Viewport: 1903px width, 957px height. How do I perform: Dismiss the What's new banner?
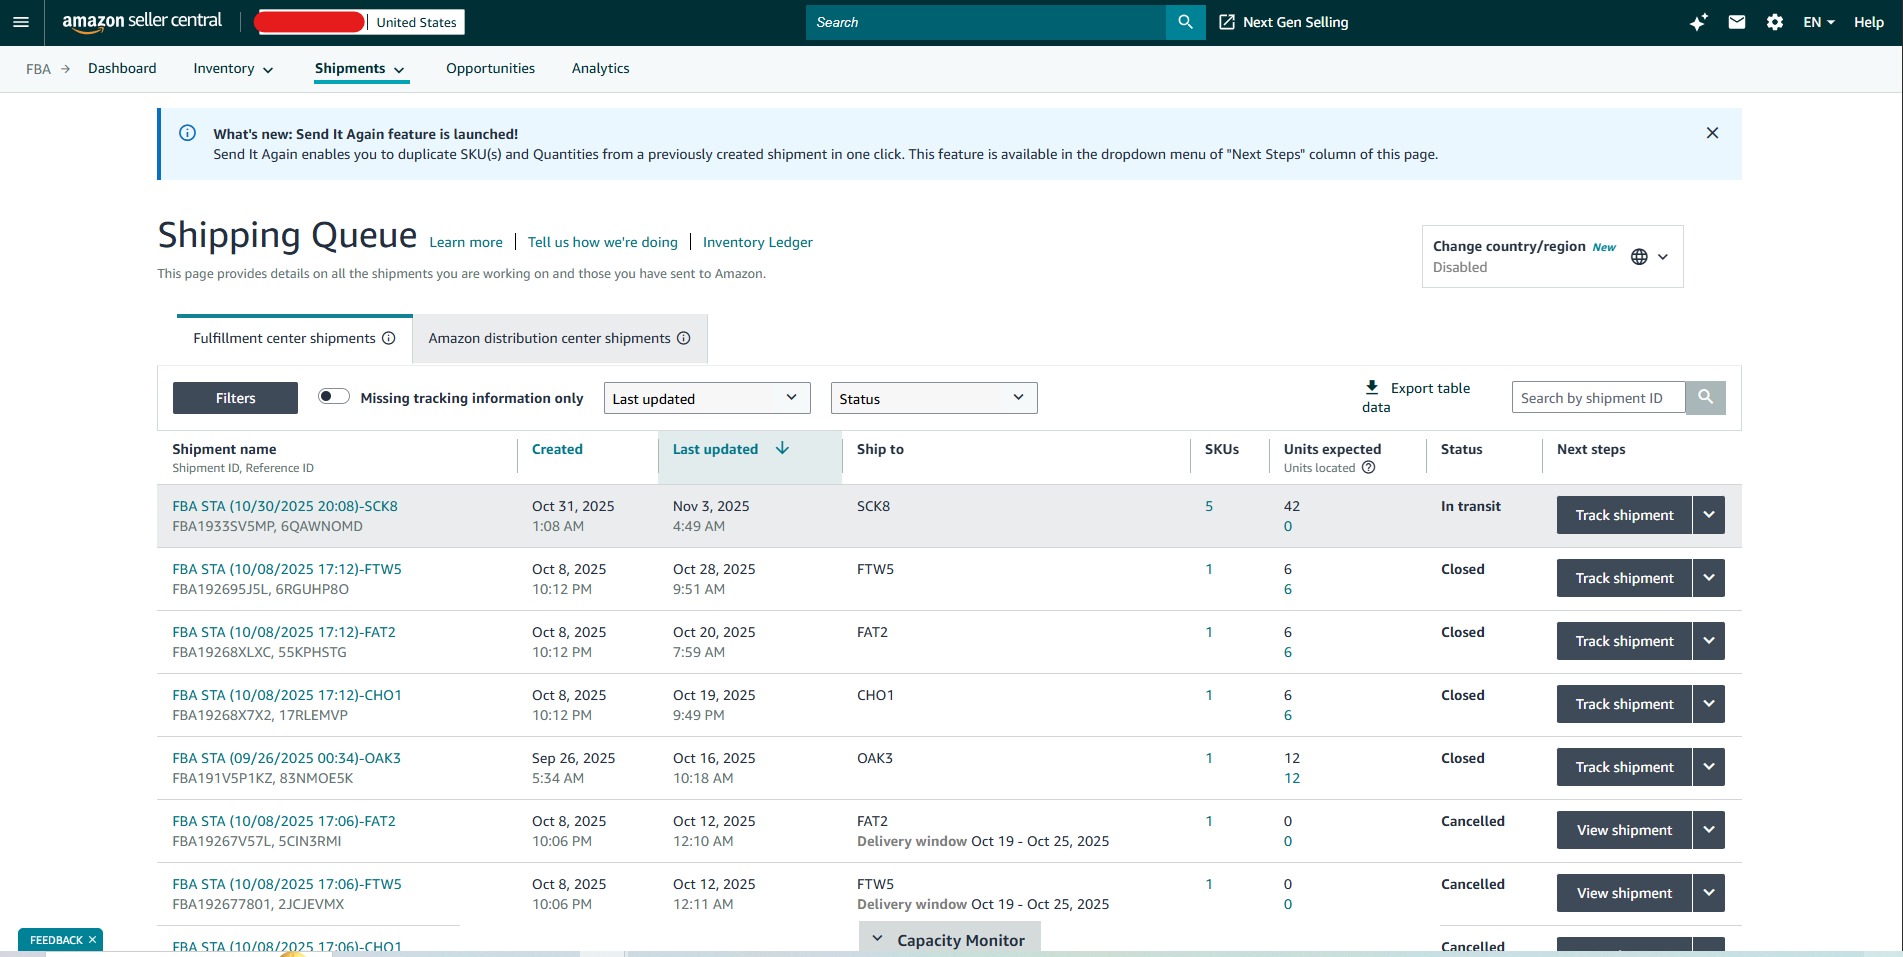(x=1712, y=133)
